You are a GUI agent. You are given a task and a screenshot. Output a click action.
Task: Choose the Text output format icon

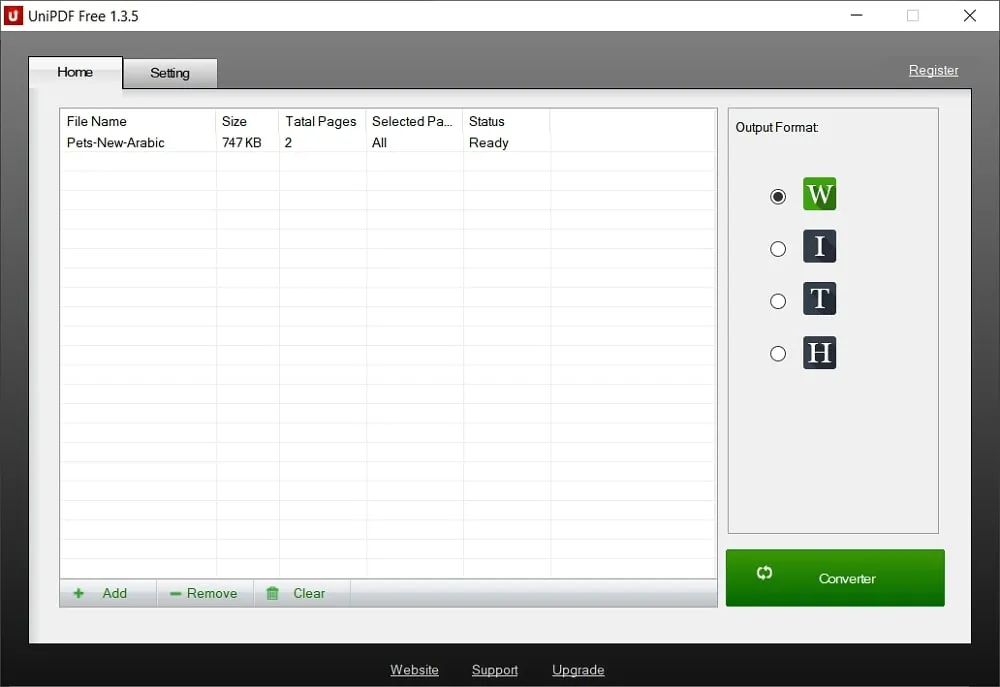pos(819,299)
